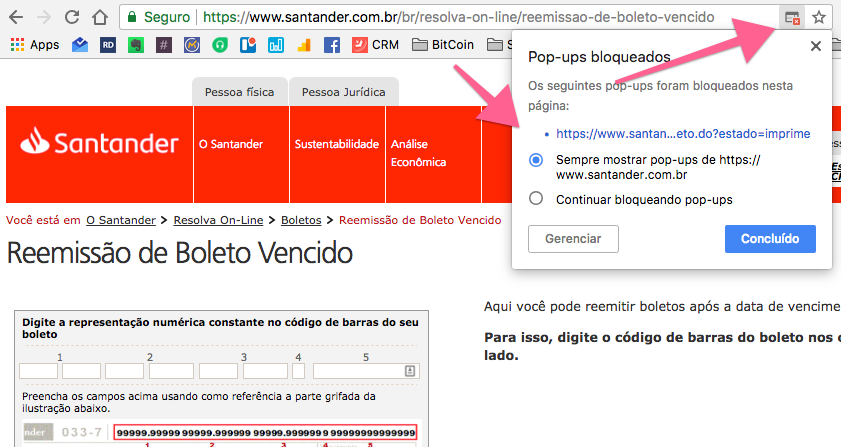Viewport: 841px width, 447px height.
Task: Open the CRM bookmark
Action: pyautogui.click(x=375, y=45)
